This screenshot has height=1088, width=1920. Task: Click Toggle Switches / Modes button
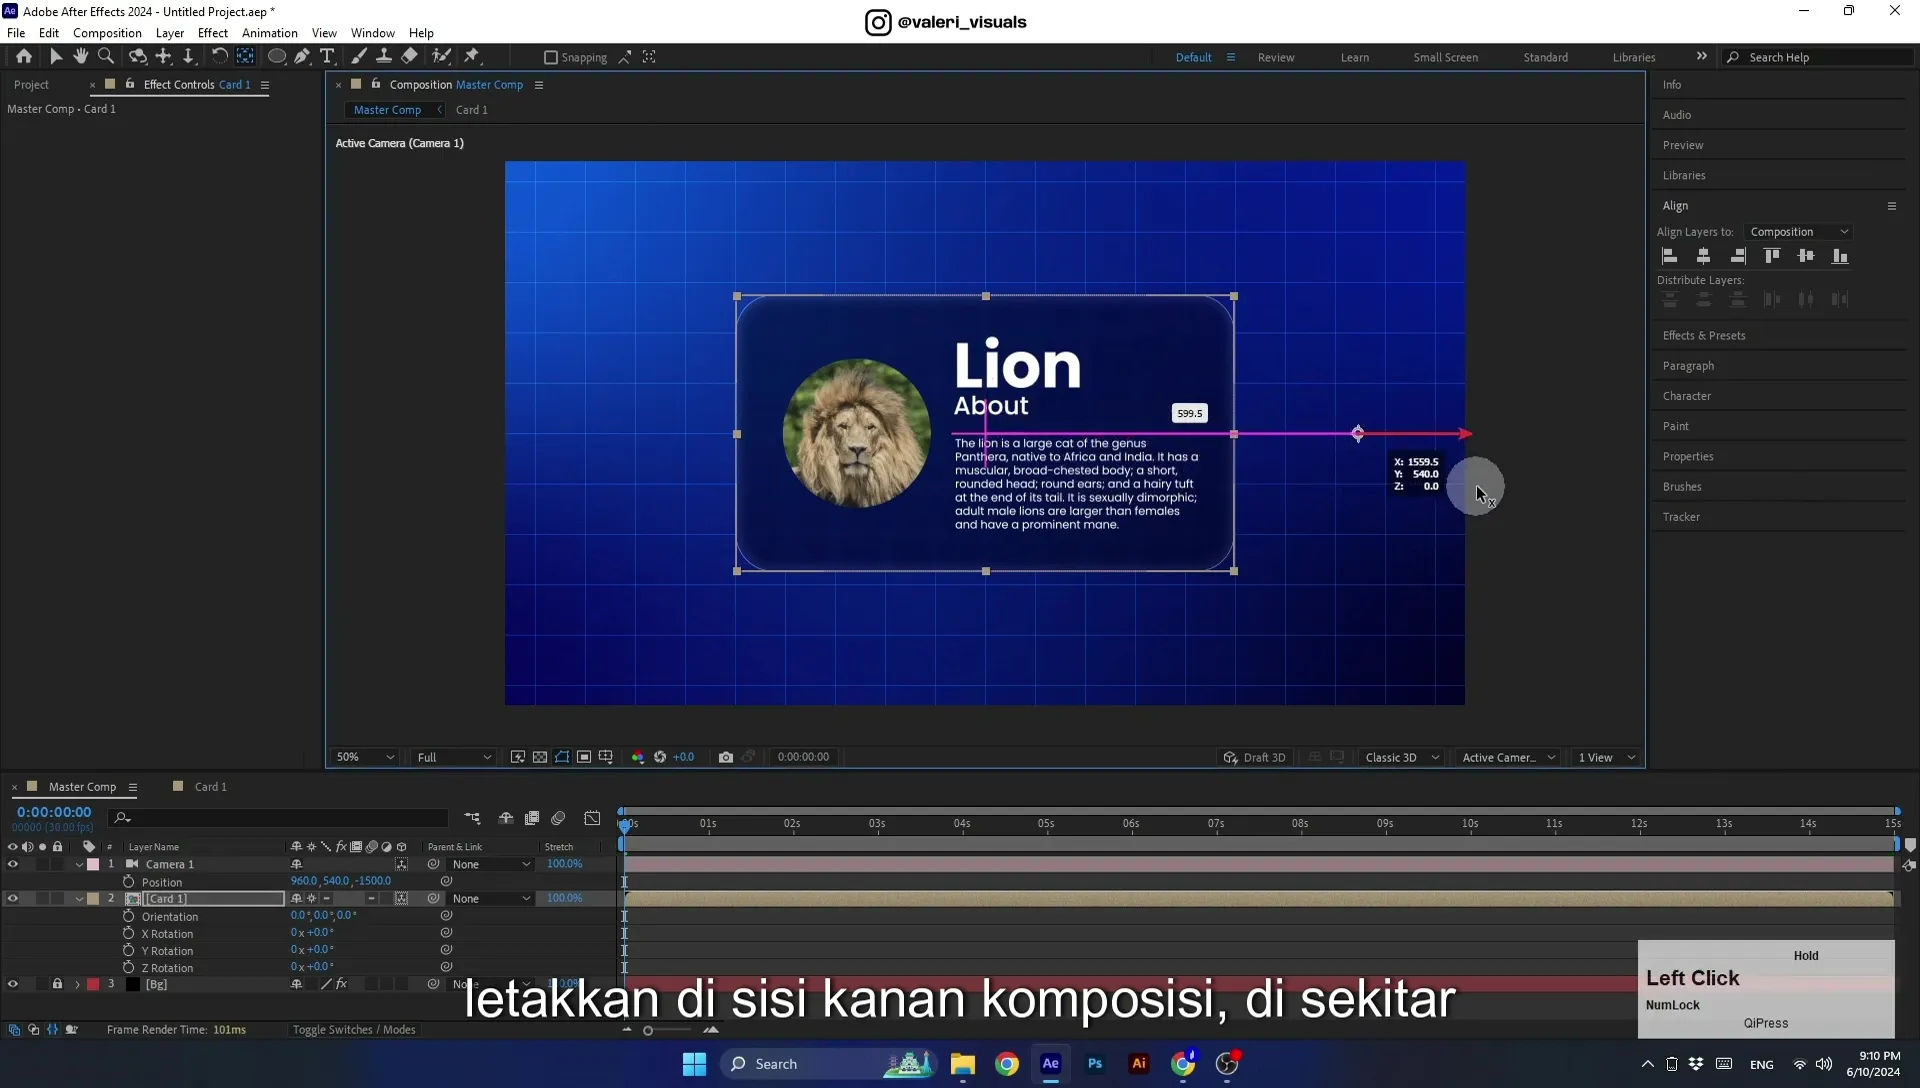click(x=354, y=1030)
